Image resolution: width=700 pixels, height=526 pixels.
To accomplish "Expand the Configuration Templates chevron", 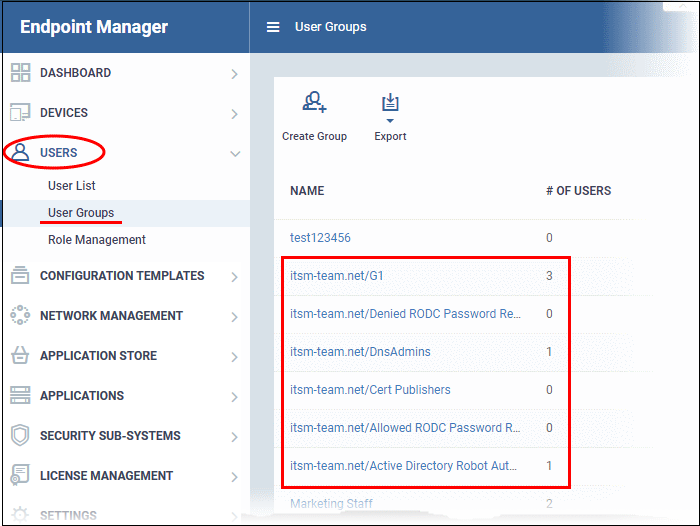I will 234,277.
